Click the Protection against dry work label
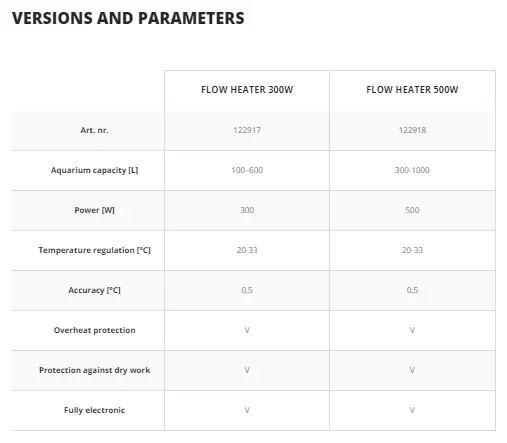The image size is (507, 443). click(x=94, y=370)
